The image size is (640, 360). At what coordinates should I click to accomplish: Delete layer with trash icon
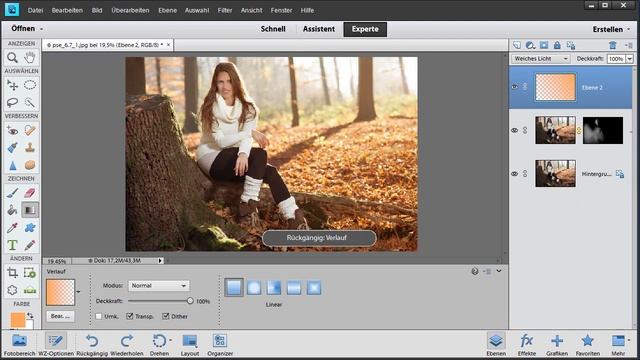(612, 45)
